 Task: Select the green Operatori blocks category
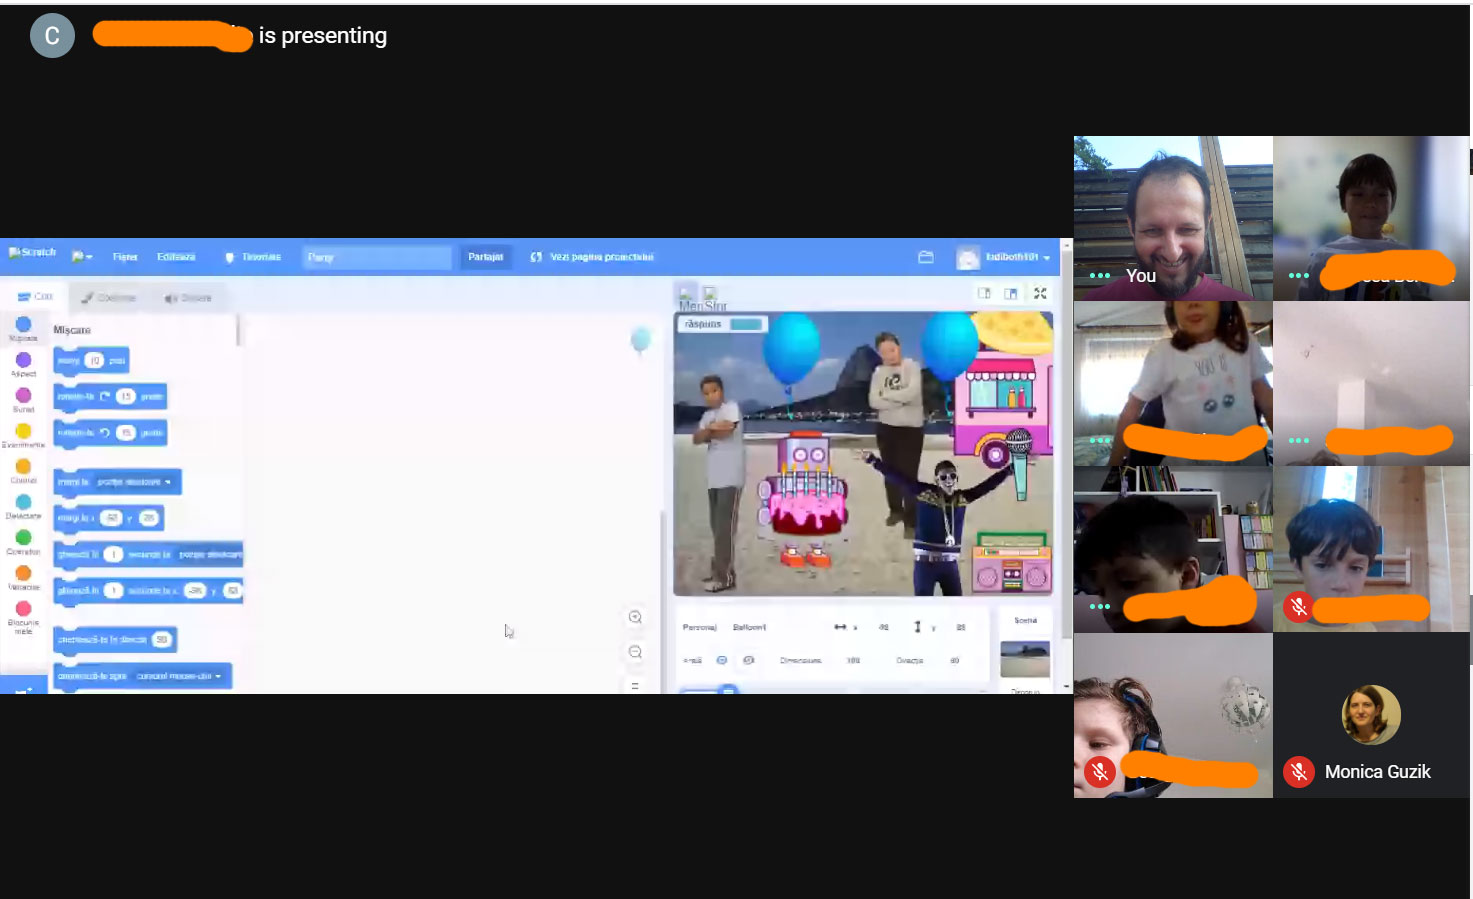point(23,538)
